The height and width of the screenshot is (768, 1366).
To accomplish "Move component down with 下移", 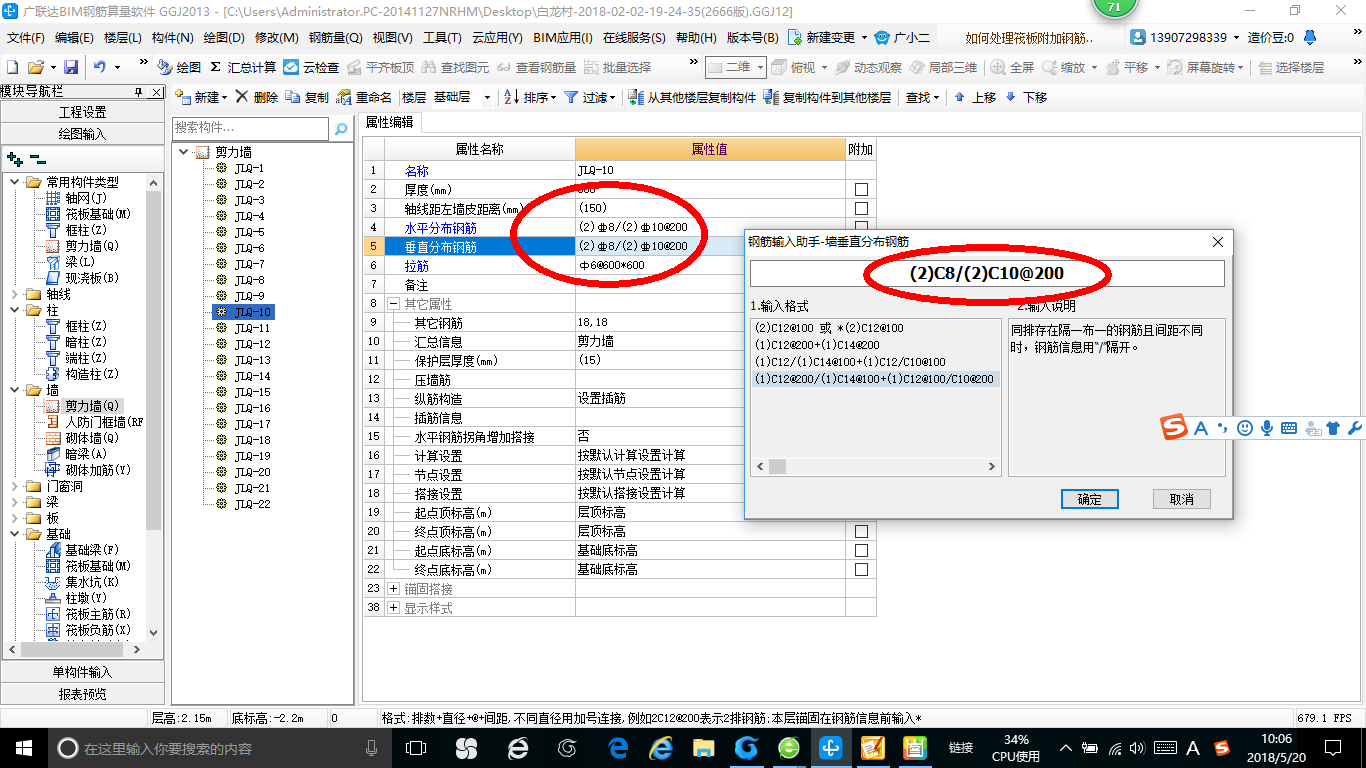I will tap(1026, 97).
